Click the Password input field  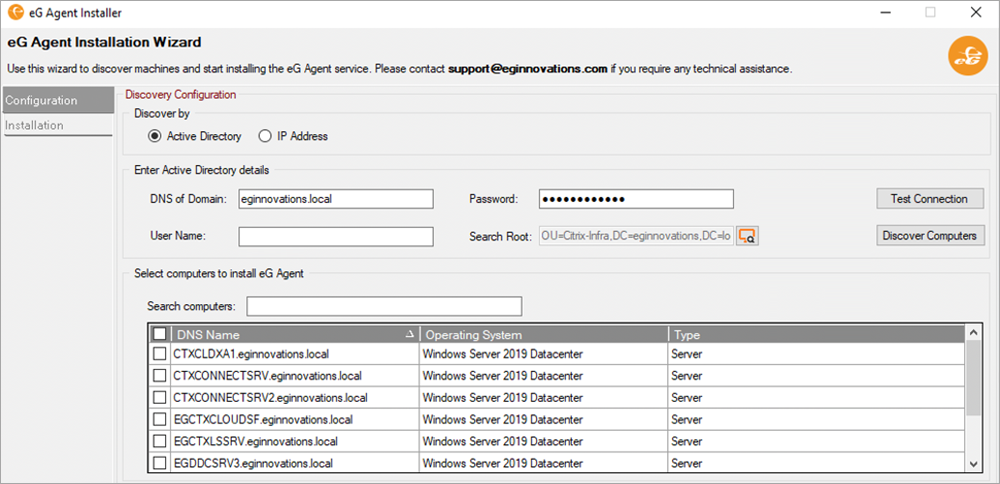click(636, 199)
